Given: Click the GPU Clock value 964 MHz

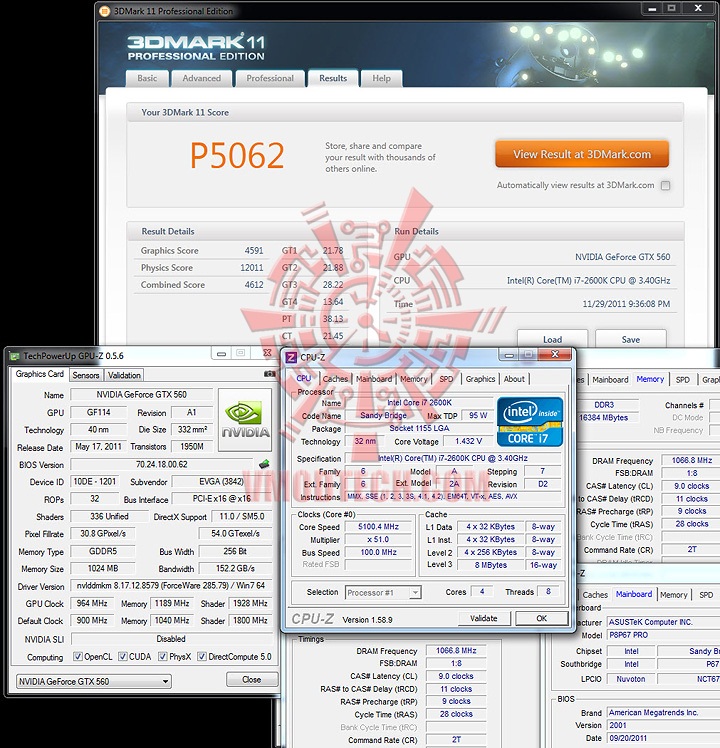Looking at the screenshot, I should coord(92,603).
